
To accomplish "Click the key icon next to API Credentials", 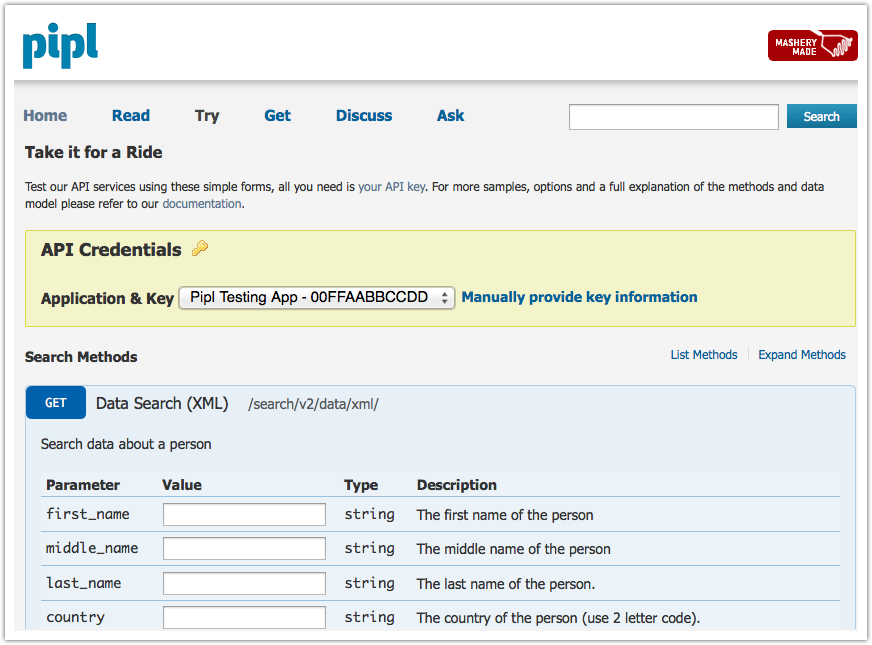I will [x=199, y=248].
